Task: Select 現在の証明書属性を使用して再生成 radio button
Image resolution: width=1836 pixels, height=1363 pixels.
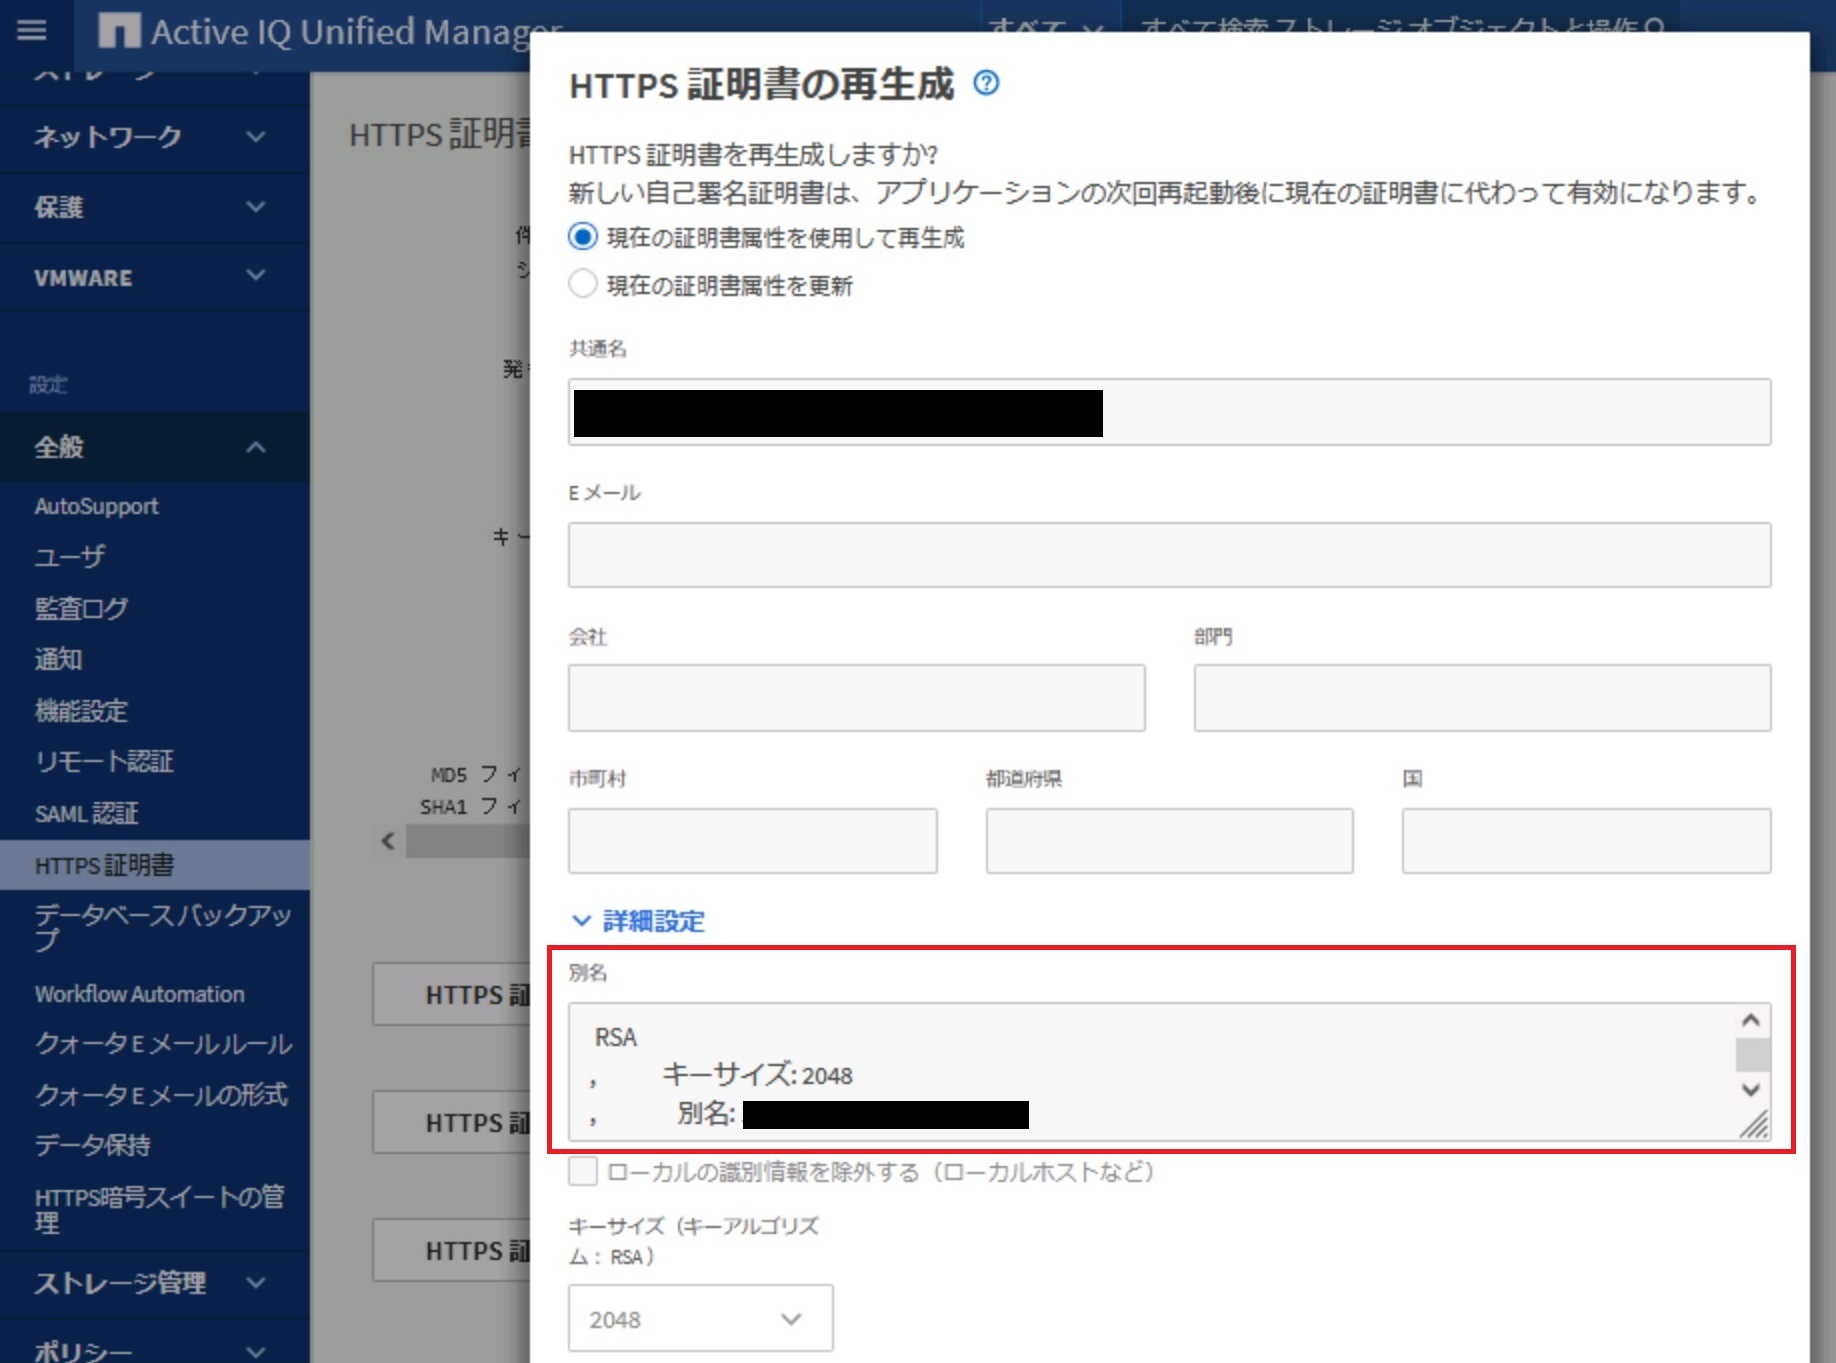Action: coord(583,237)
